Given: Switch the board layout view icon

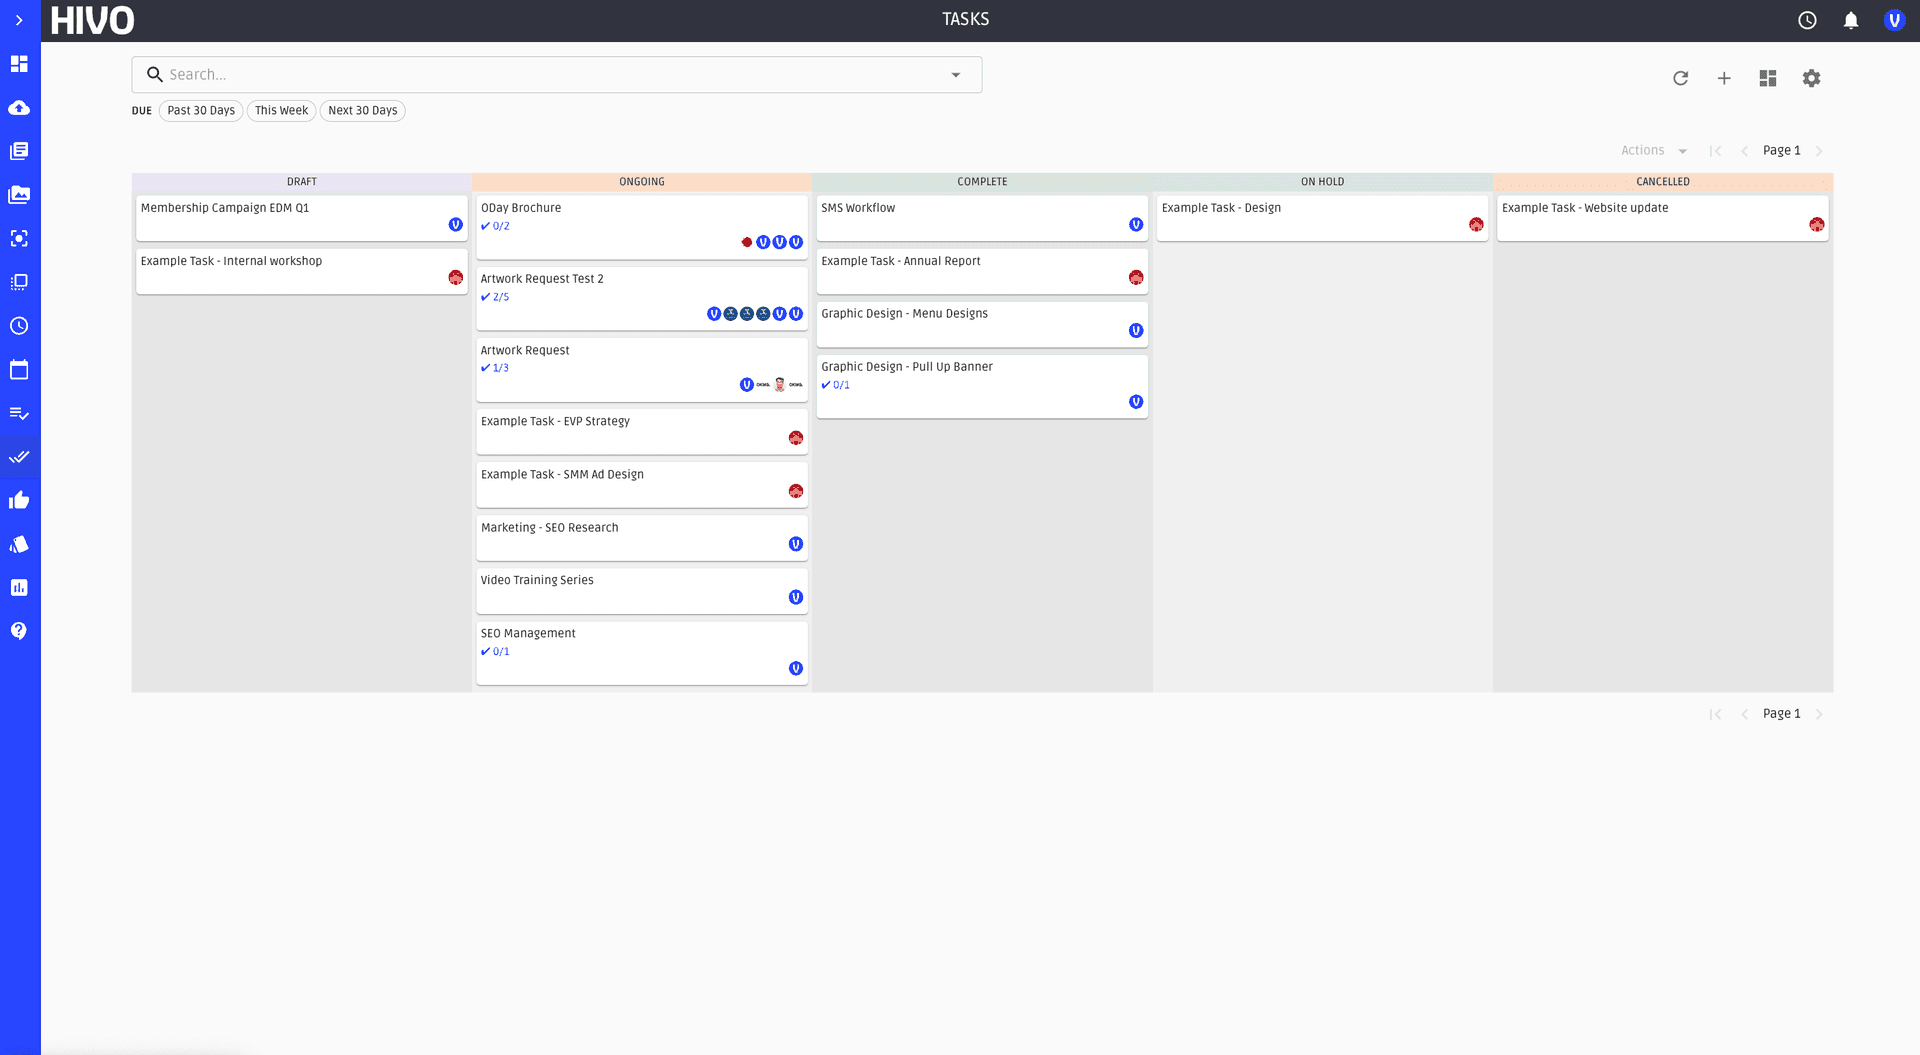Looking at the screenshot, I should (1768, 78).
